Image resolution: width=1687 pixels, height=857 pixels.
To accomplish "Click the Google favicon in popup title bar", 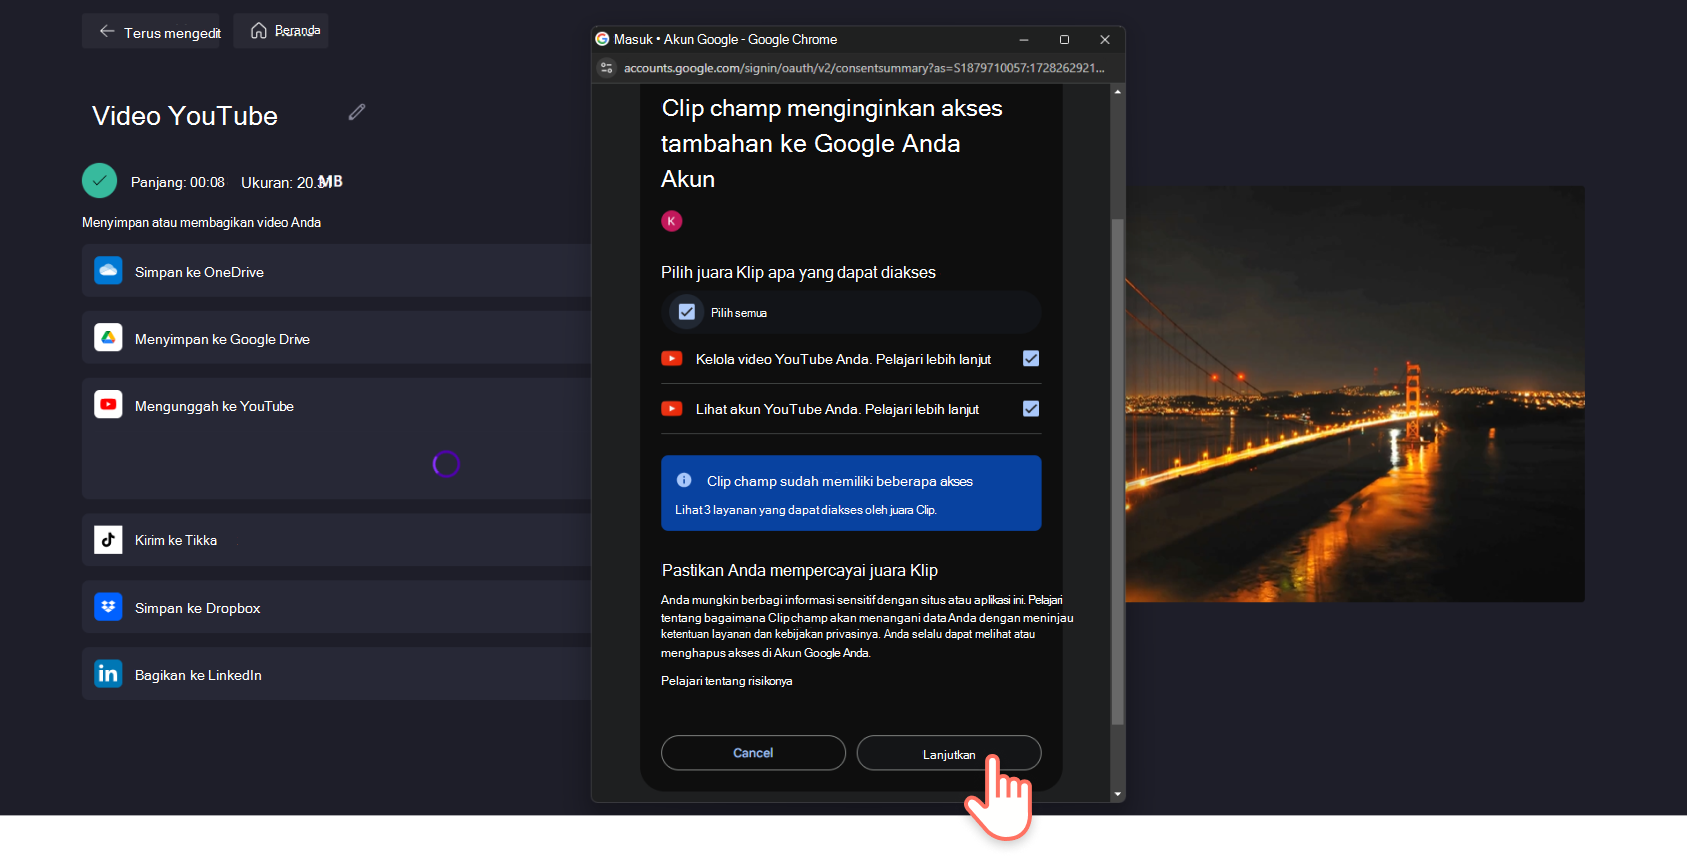I will pyautogui.click(x=602, y=39).
